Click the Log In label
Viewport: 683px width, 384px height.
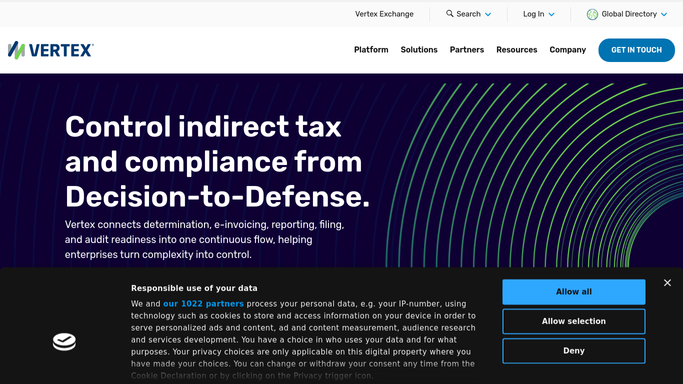[x=533, y=14]
